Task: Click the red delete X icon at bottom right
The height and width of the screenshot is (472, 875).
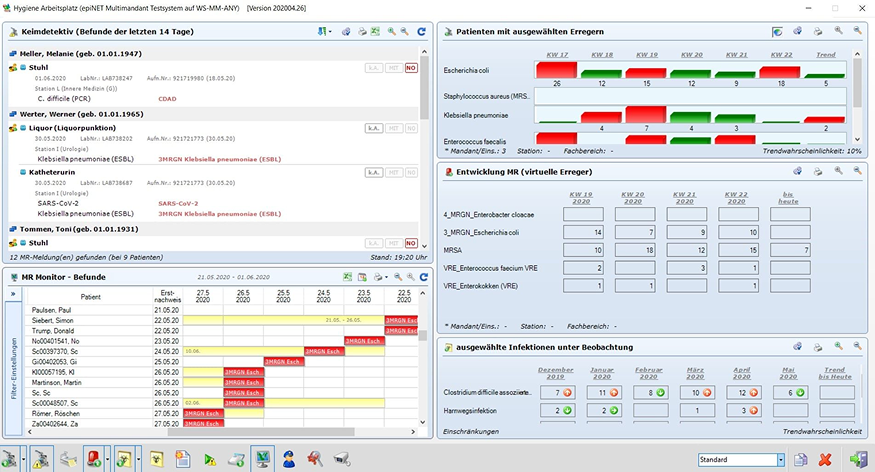Action: pos(825,459)
